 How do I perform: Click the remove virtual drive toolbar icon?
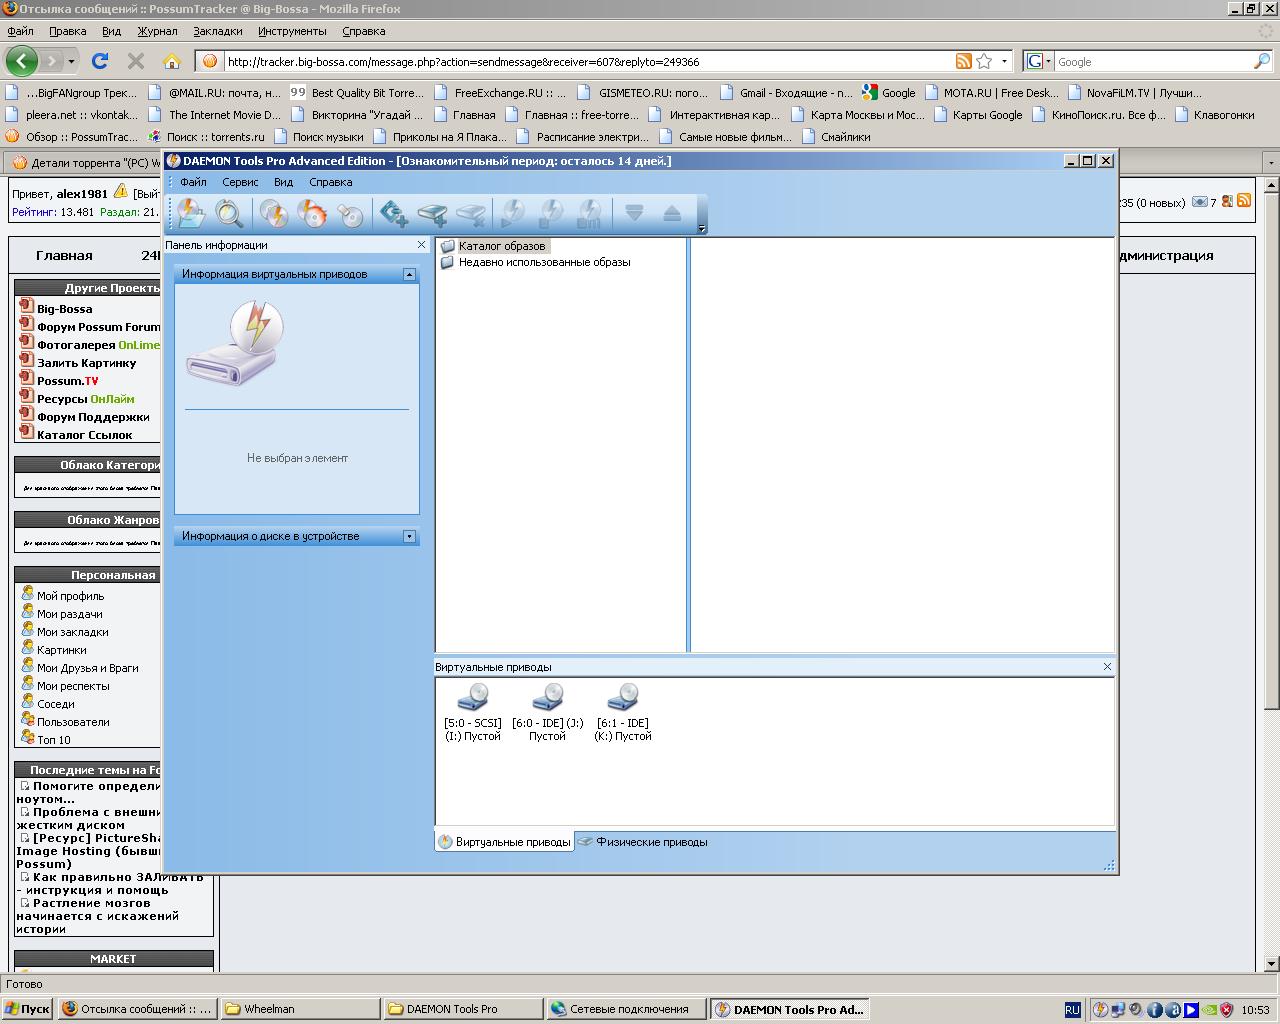471,213
